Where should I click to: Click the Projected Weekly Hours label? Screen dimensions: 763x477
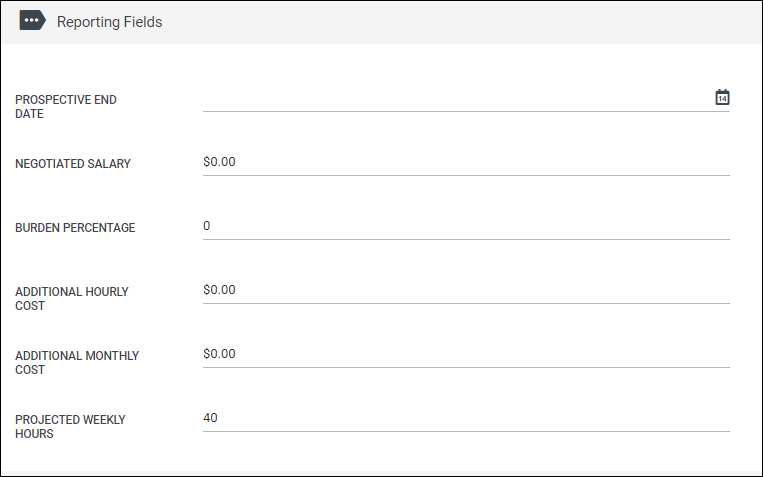[x=70, y=427]
